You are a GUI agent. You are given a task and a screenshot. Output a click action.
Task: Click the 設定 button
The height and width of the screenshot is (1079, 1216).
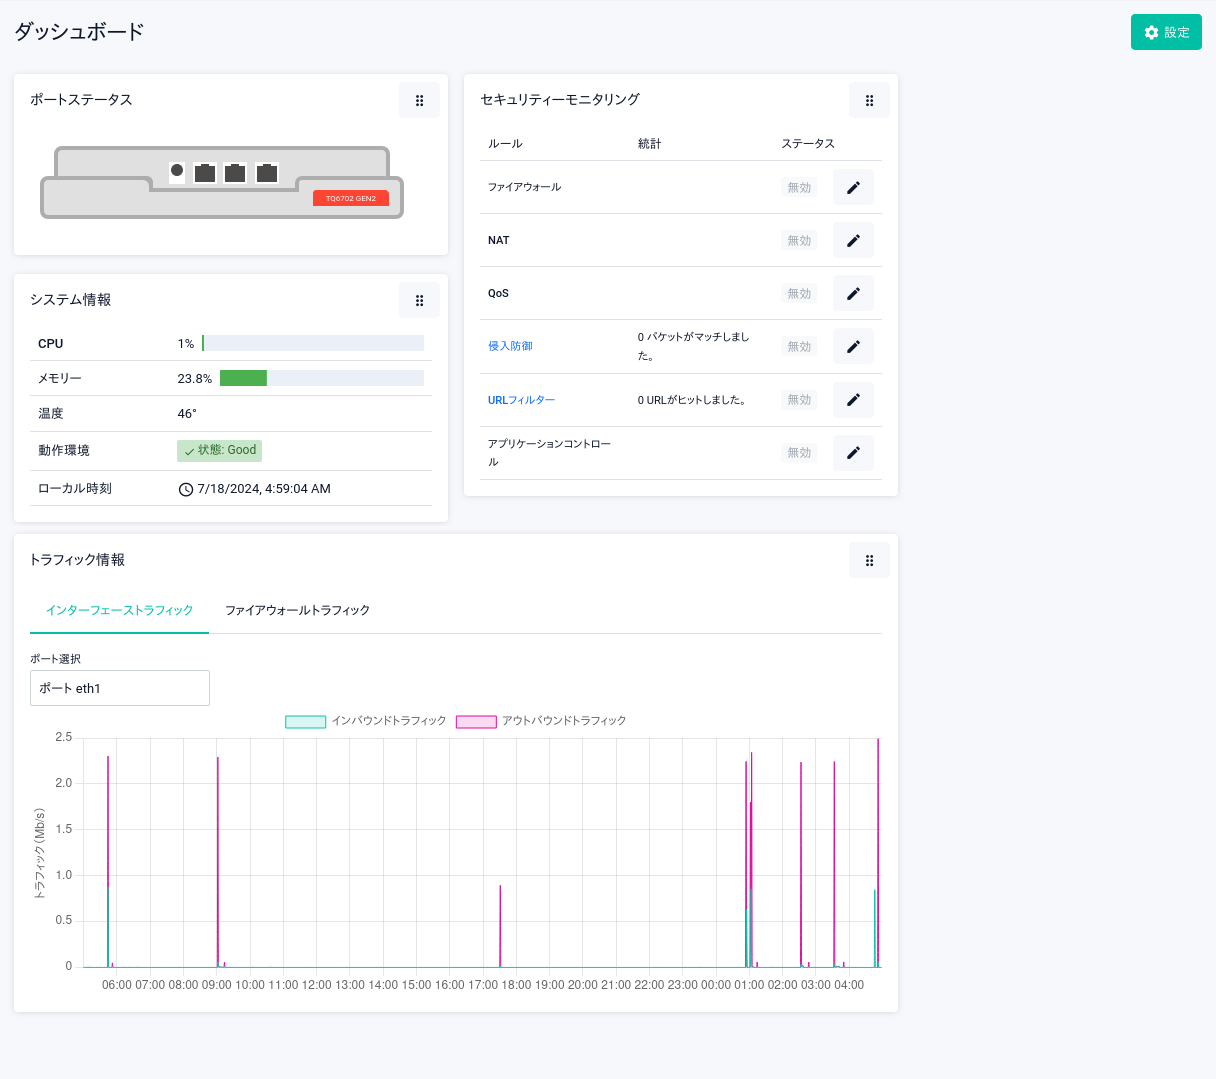1166,32
